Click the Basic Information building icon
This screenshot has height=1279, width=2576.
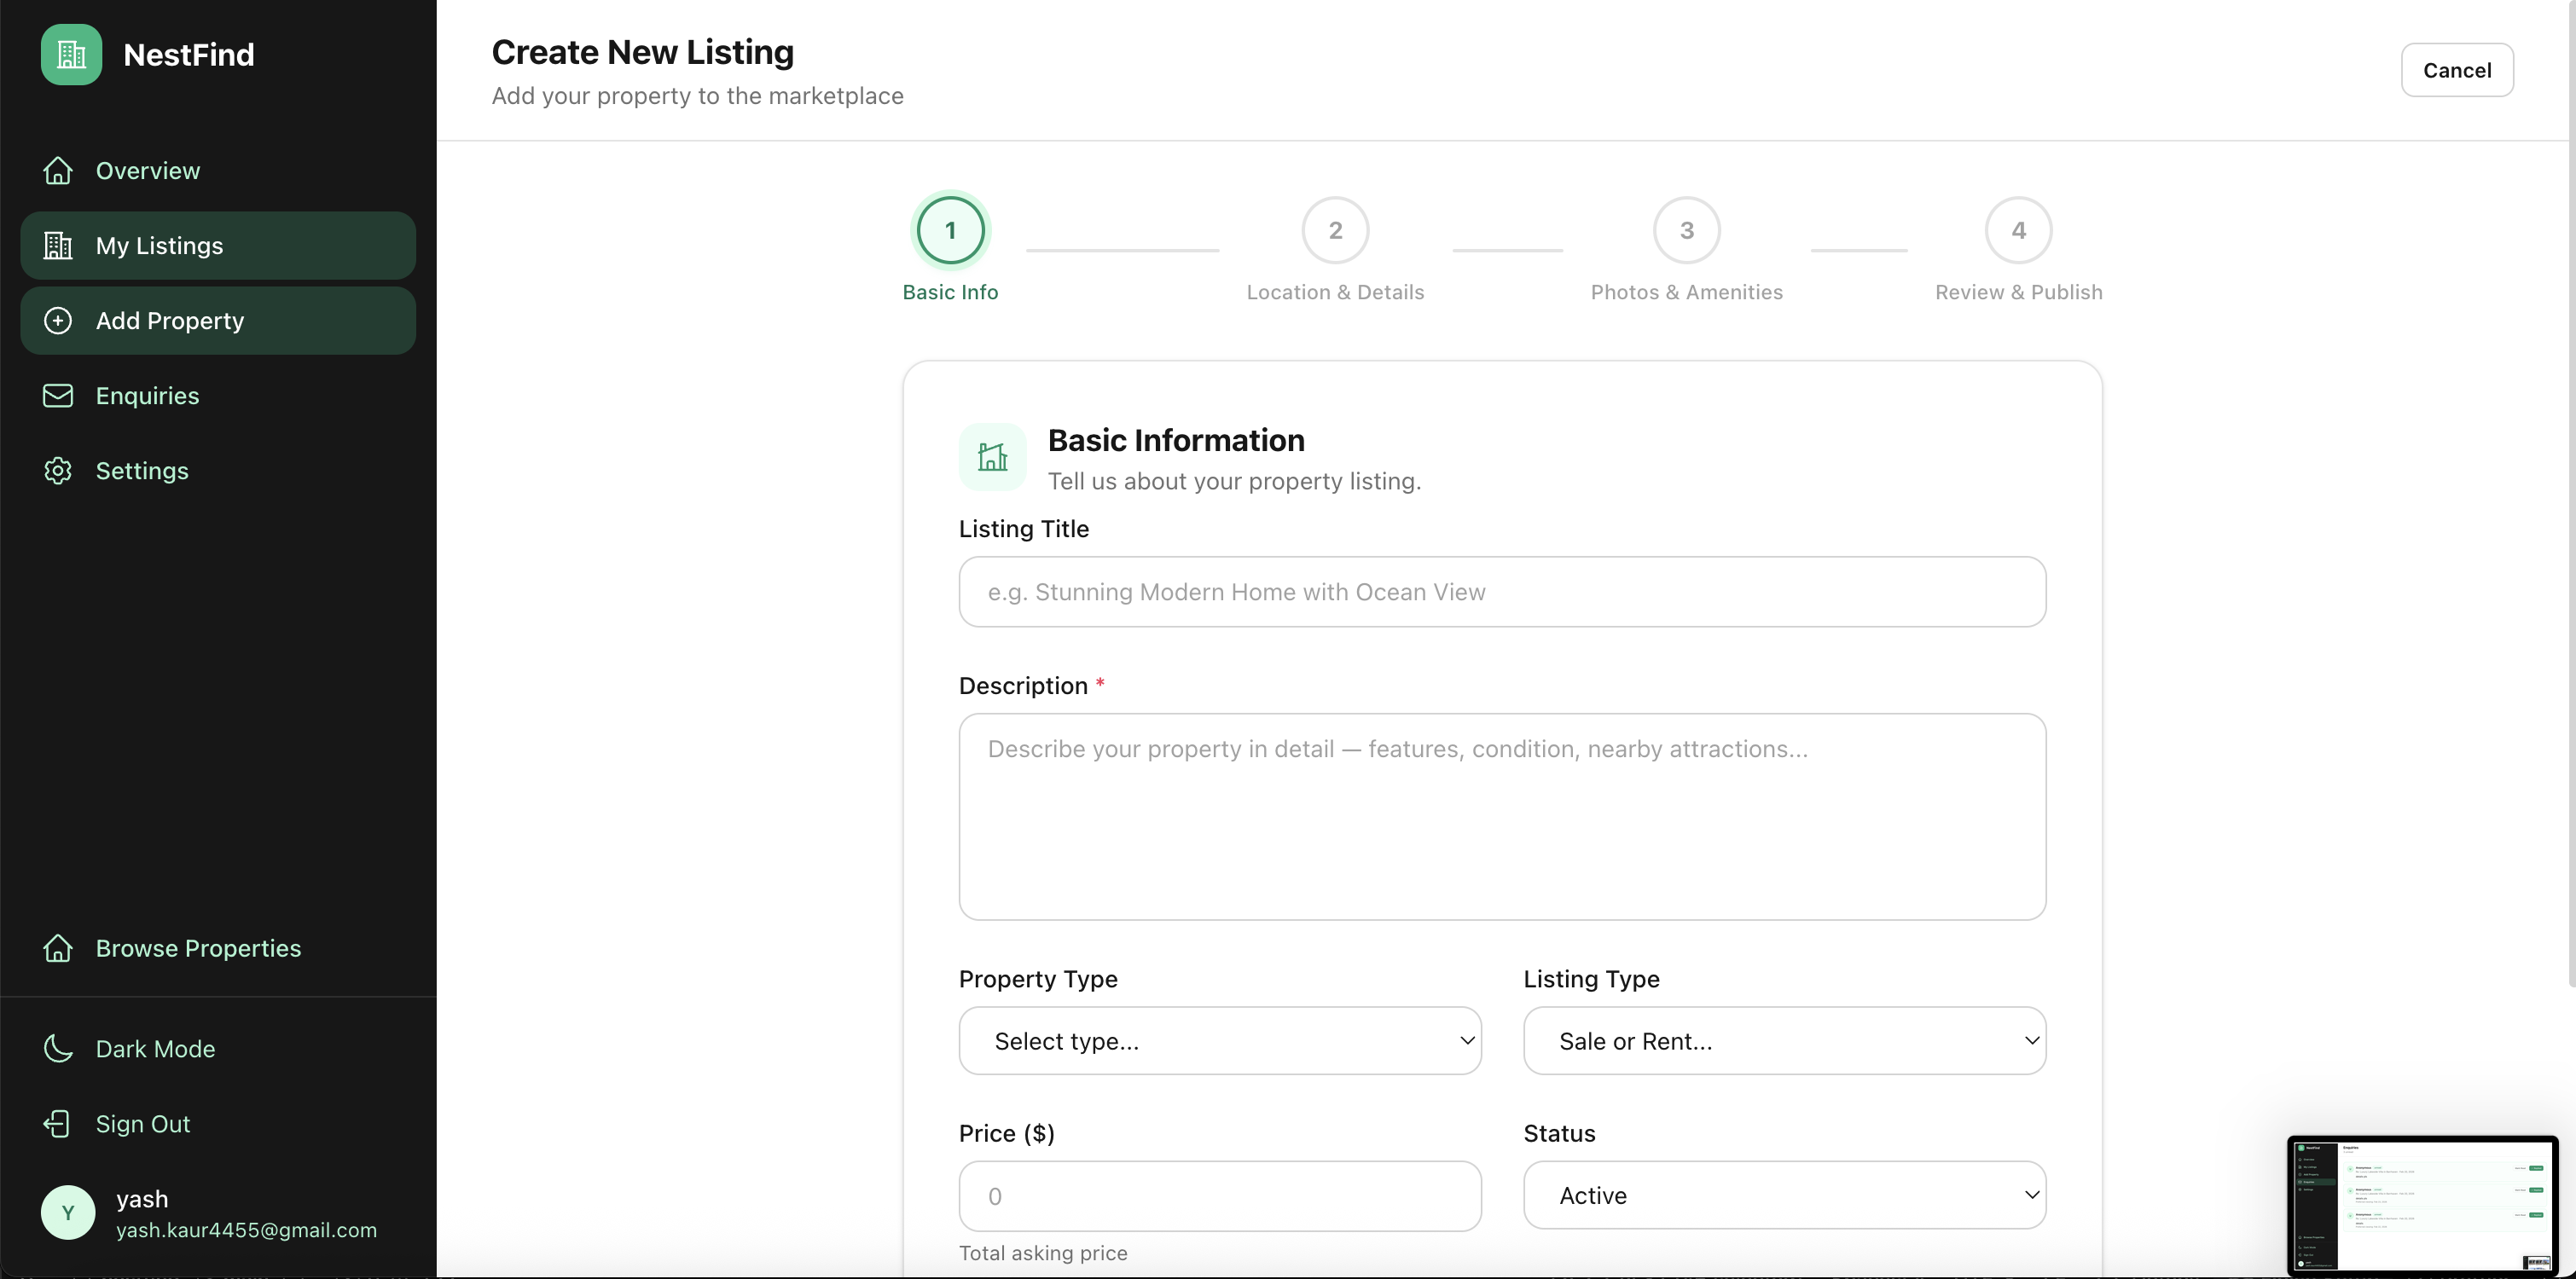[993, 457]
